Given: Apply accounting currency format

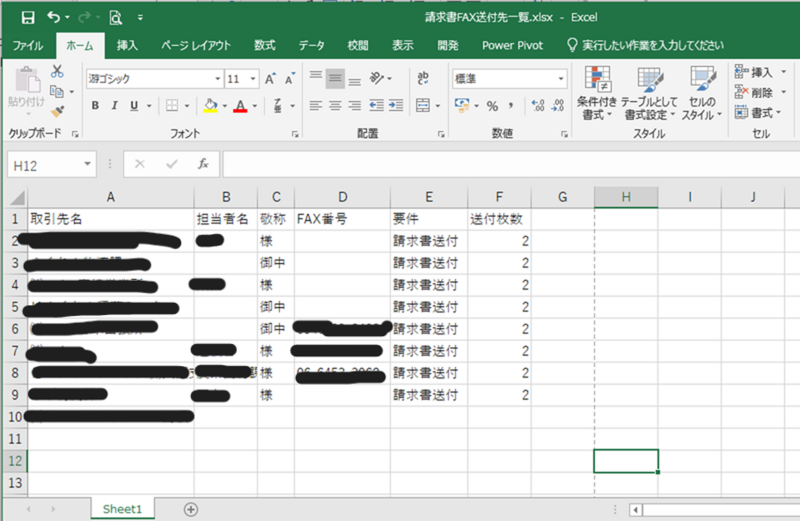Looking at the screenshot, I should (x=462, y=106).
